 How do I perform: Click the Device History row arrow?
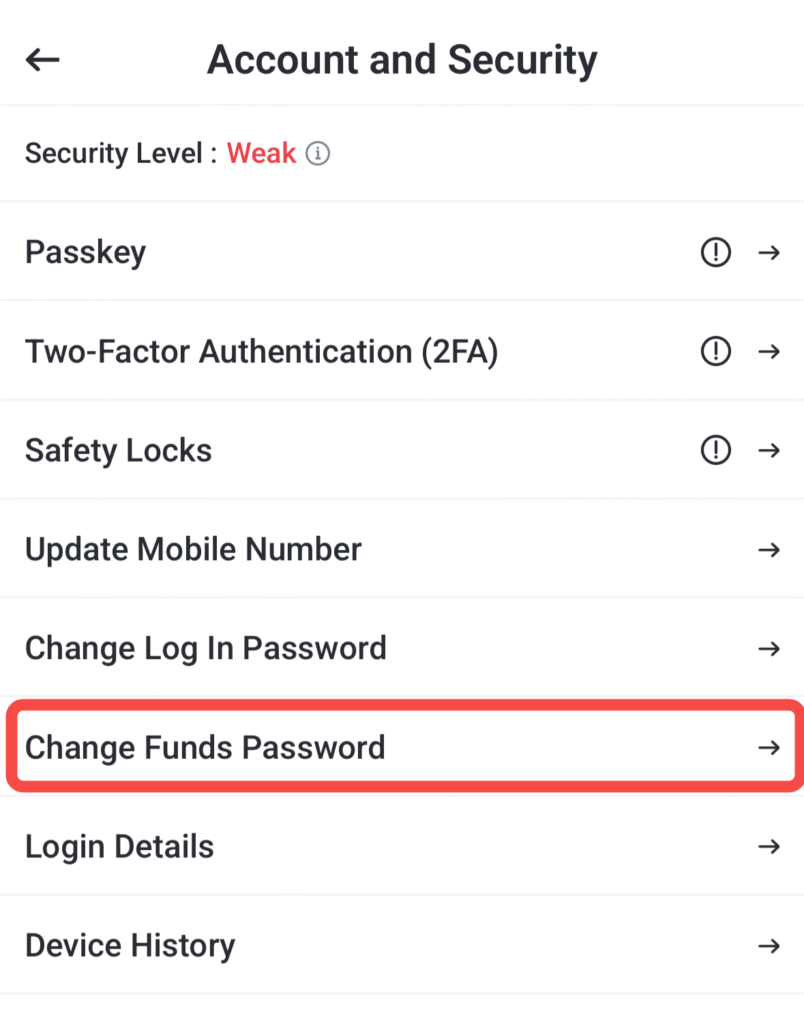768,945
